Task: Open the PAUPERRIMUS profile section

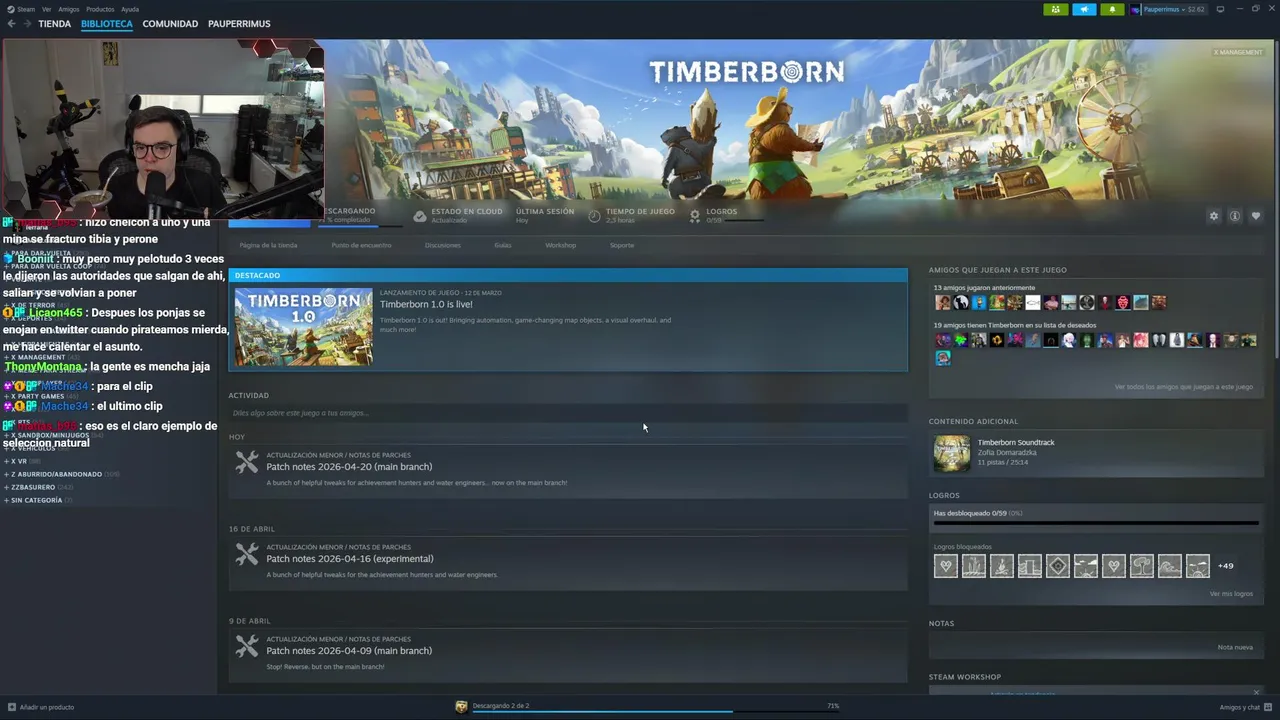Action: tap(238, 23)
